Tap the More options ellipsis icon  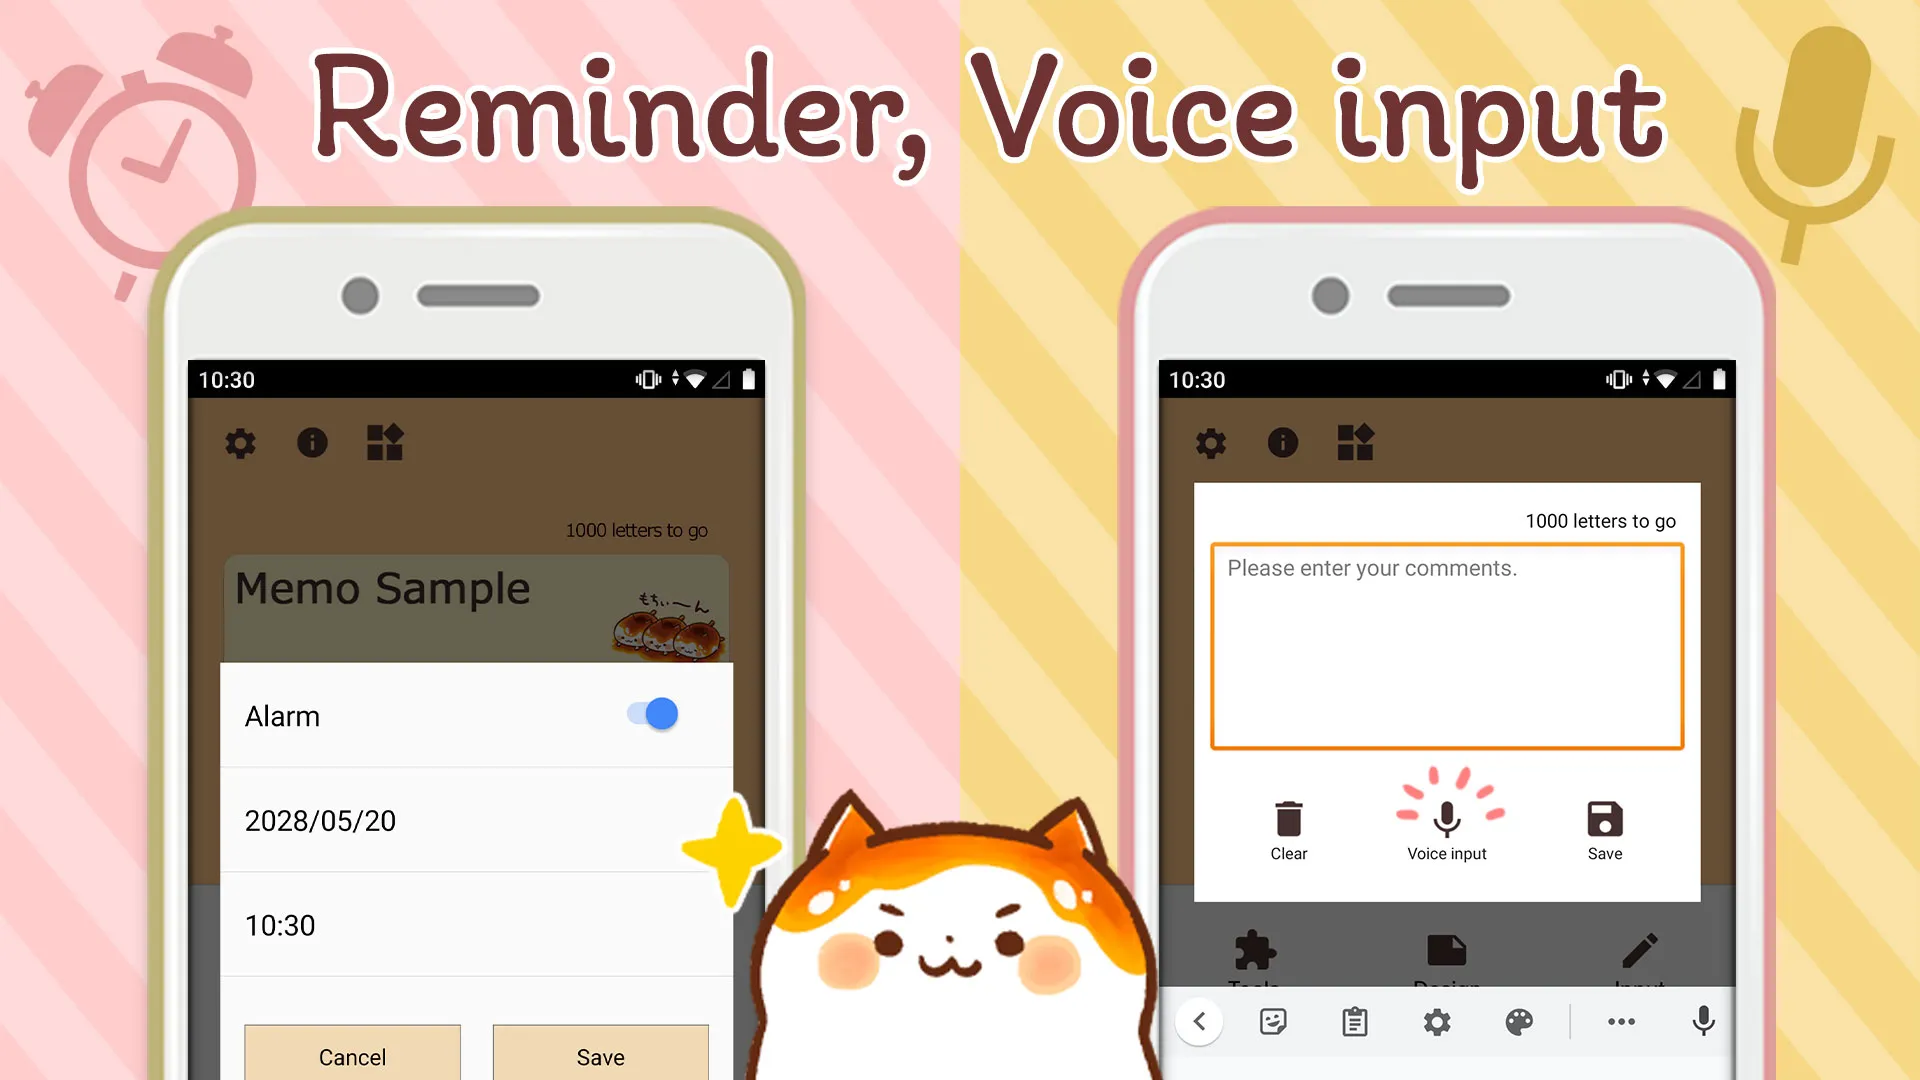[x=1621, y=1022]
